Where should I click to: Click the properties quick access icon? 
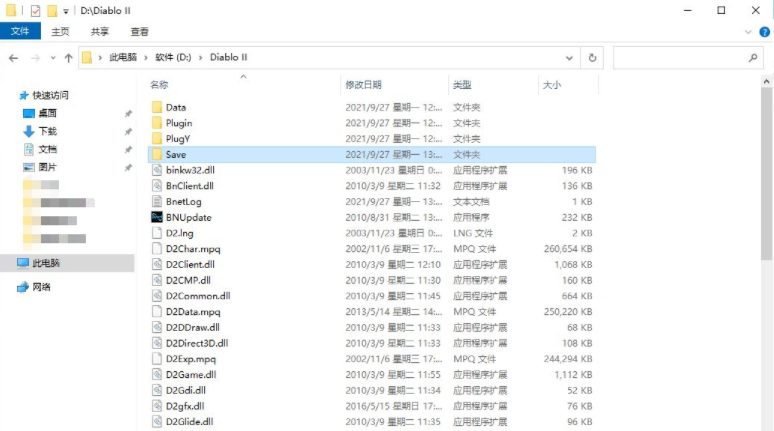pos(35,10)
